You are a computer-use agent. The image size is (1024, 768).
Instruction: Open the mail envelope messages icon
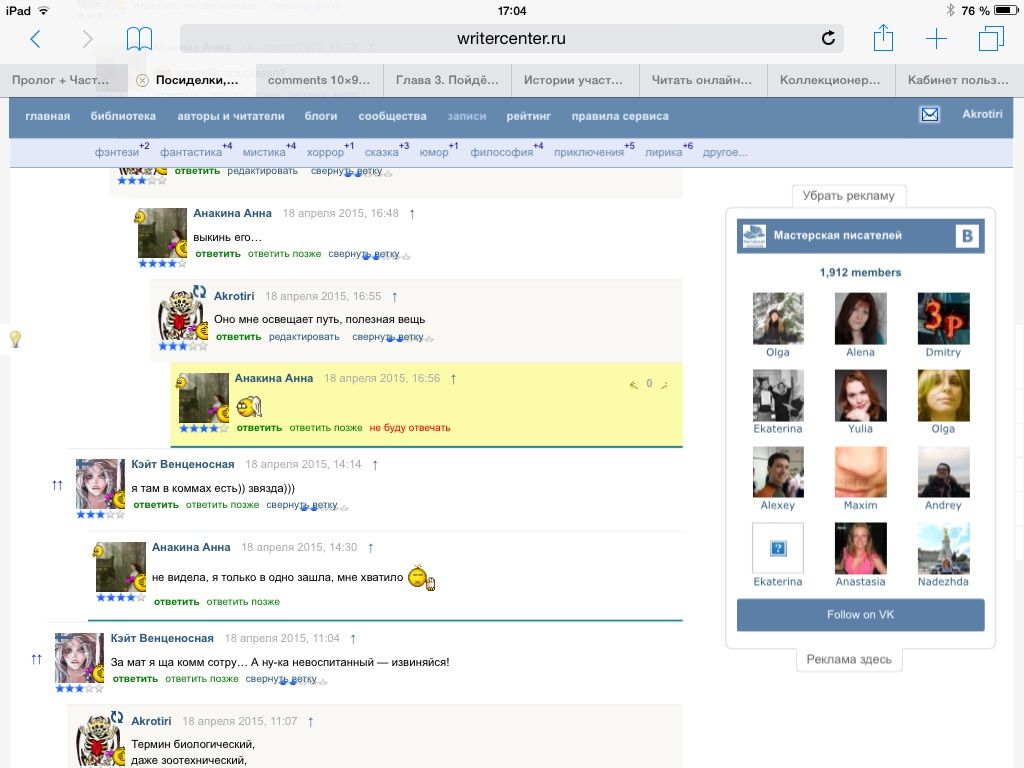[930, 115]
